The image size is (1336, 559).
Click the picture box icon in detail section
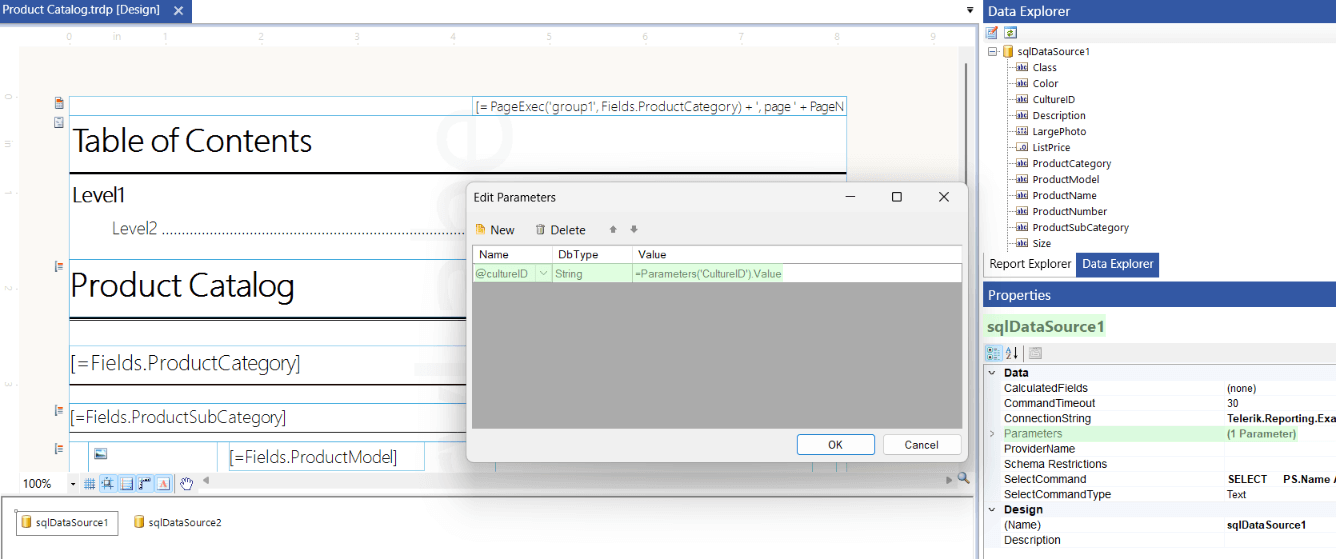click(100, 454)
